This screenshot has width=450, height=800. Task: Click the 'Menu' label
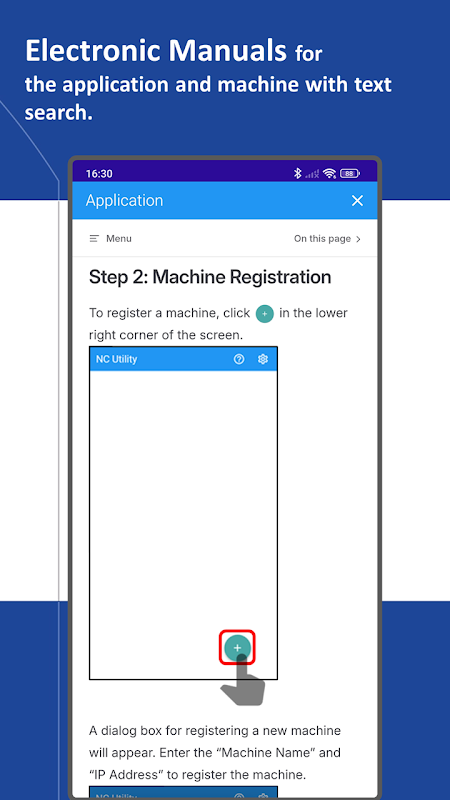point(119,238)
